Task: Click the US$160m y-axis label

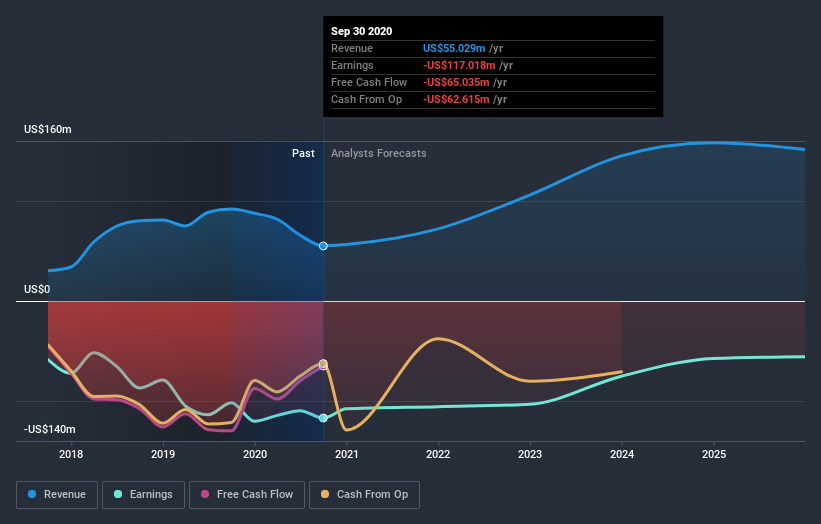Action: (x=48, y=129)
